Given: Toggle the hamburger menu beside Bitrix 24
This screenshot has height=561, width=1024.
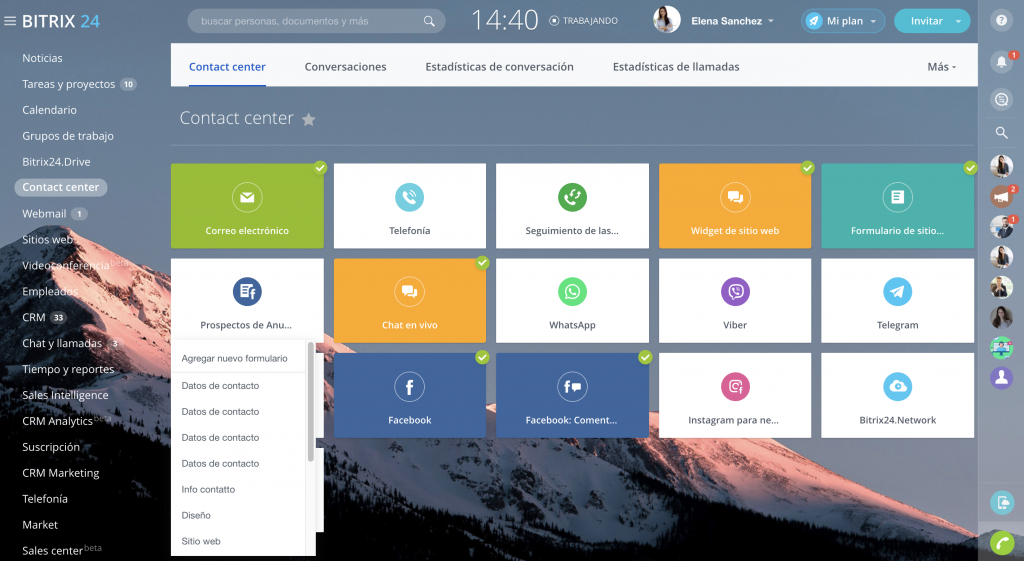Looking at the screenshot, I should pyautogui.click(x=10, y=21).
